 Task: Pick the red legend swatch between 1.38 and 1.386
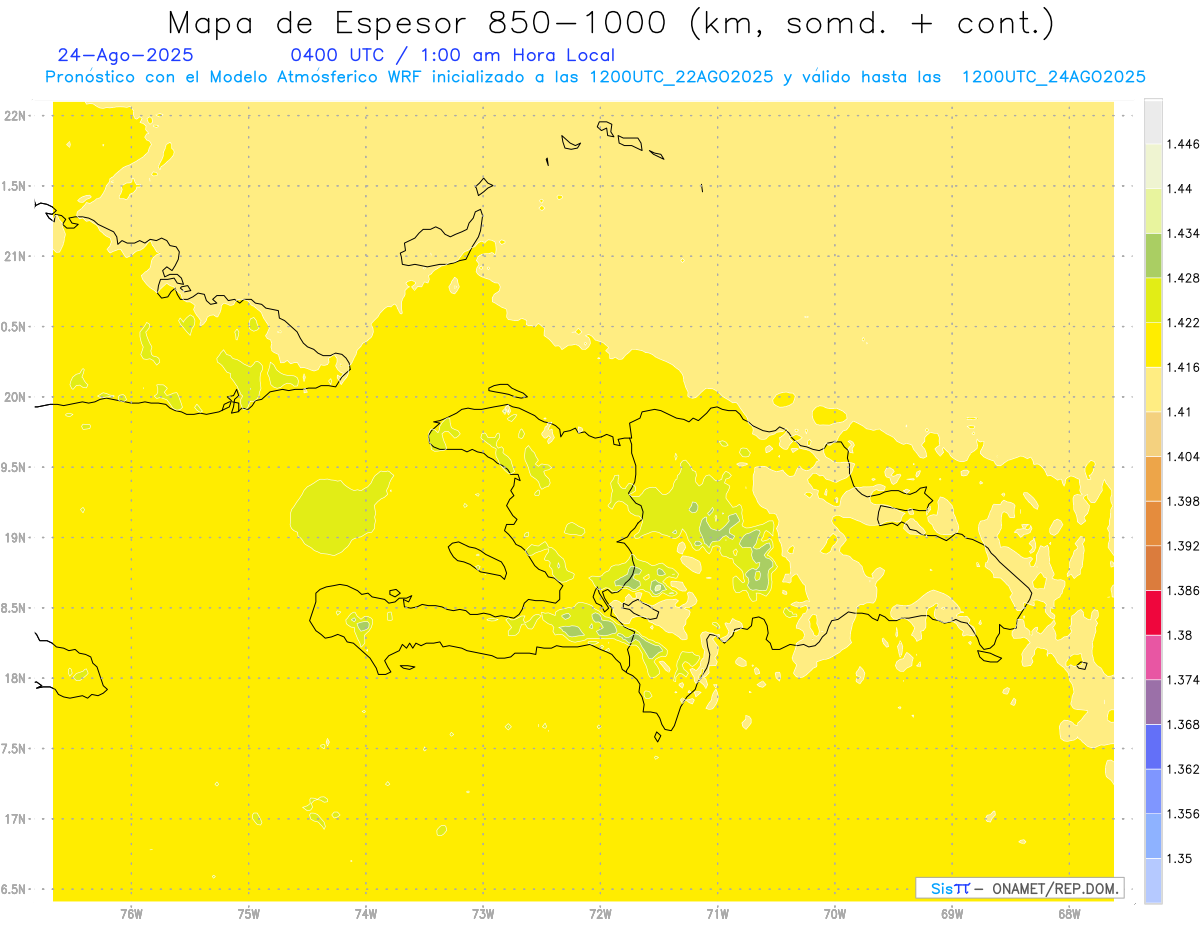(1153, 613)
